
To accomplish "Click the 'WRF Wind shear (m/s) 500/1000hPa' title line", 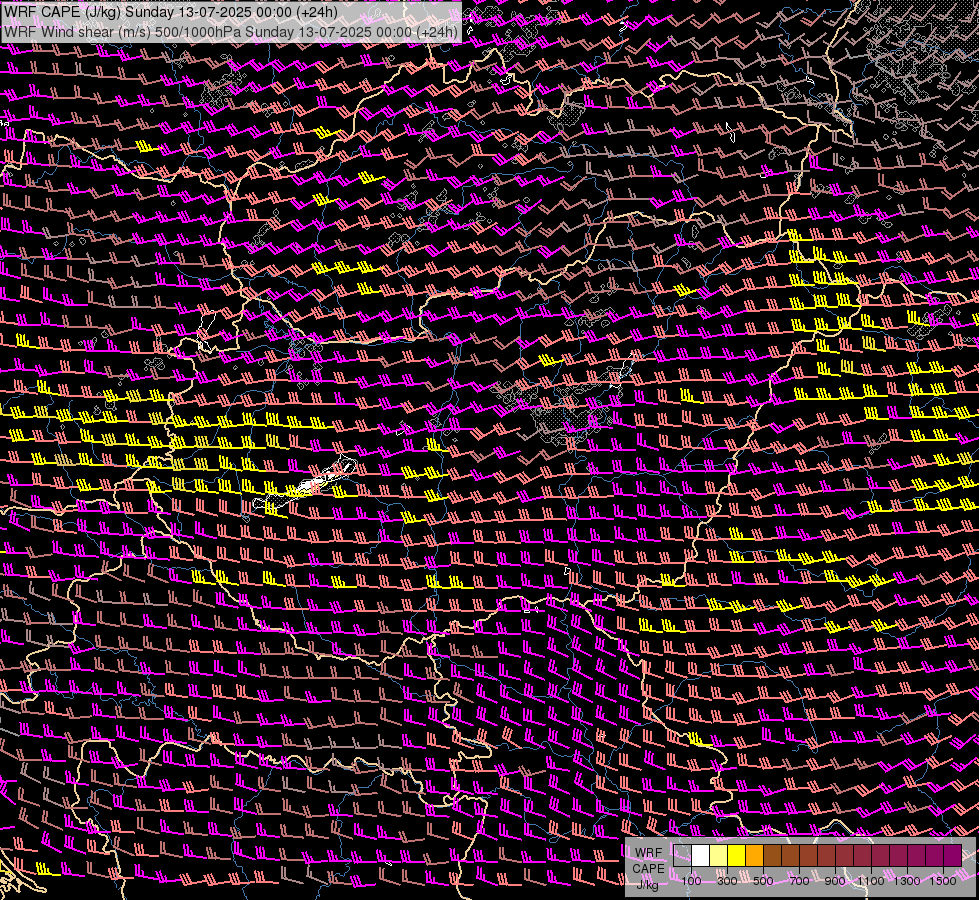I will tap(231, 31).
